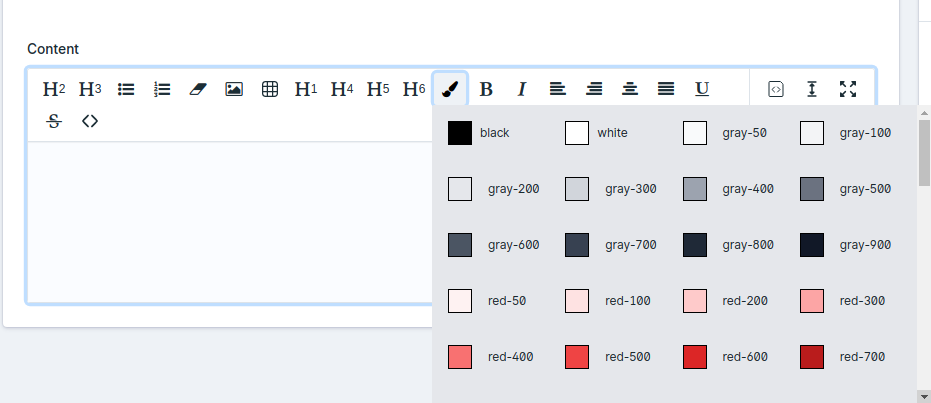Apply the gray-600 swatch

[460, 245]
